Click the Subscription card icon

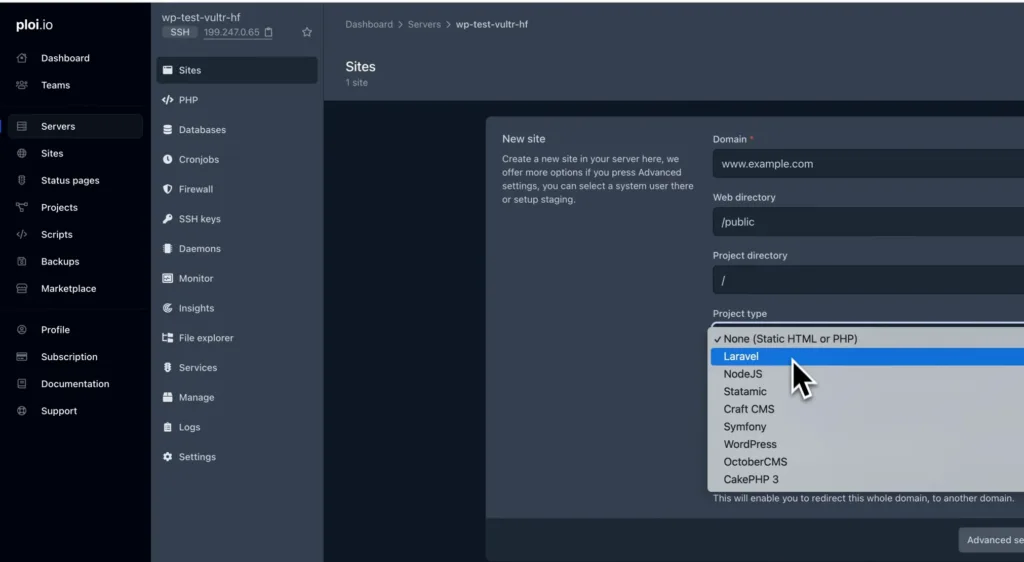(22, 356)
